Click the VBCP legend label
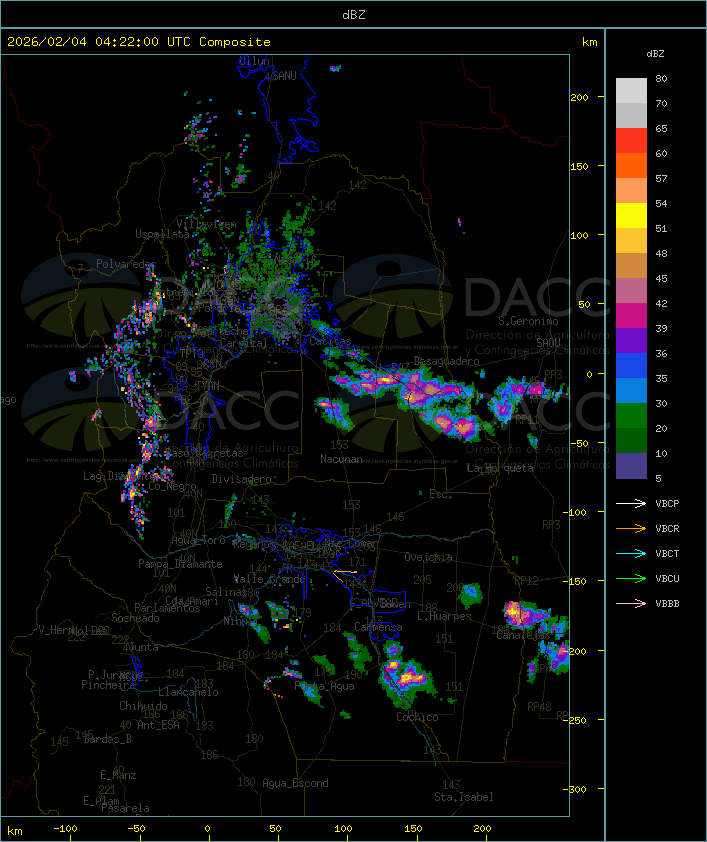707x842 pixels. click(x=667, y=504)
